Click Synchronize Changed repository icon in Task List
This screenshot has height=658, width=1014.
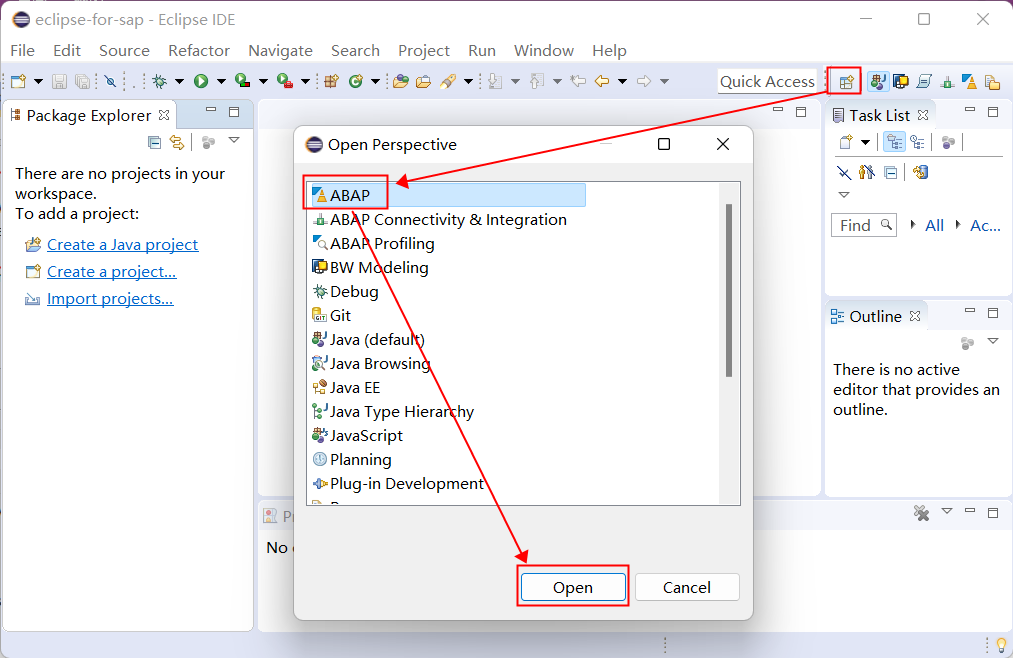point(920,173)
